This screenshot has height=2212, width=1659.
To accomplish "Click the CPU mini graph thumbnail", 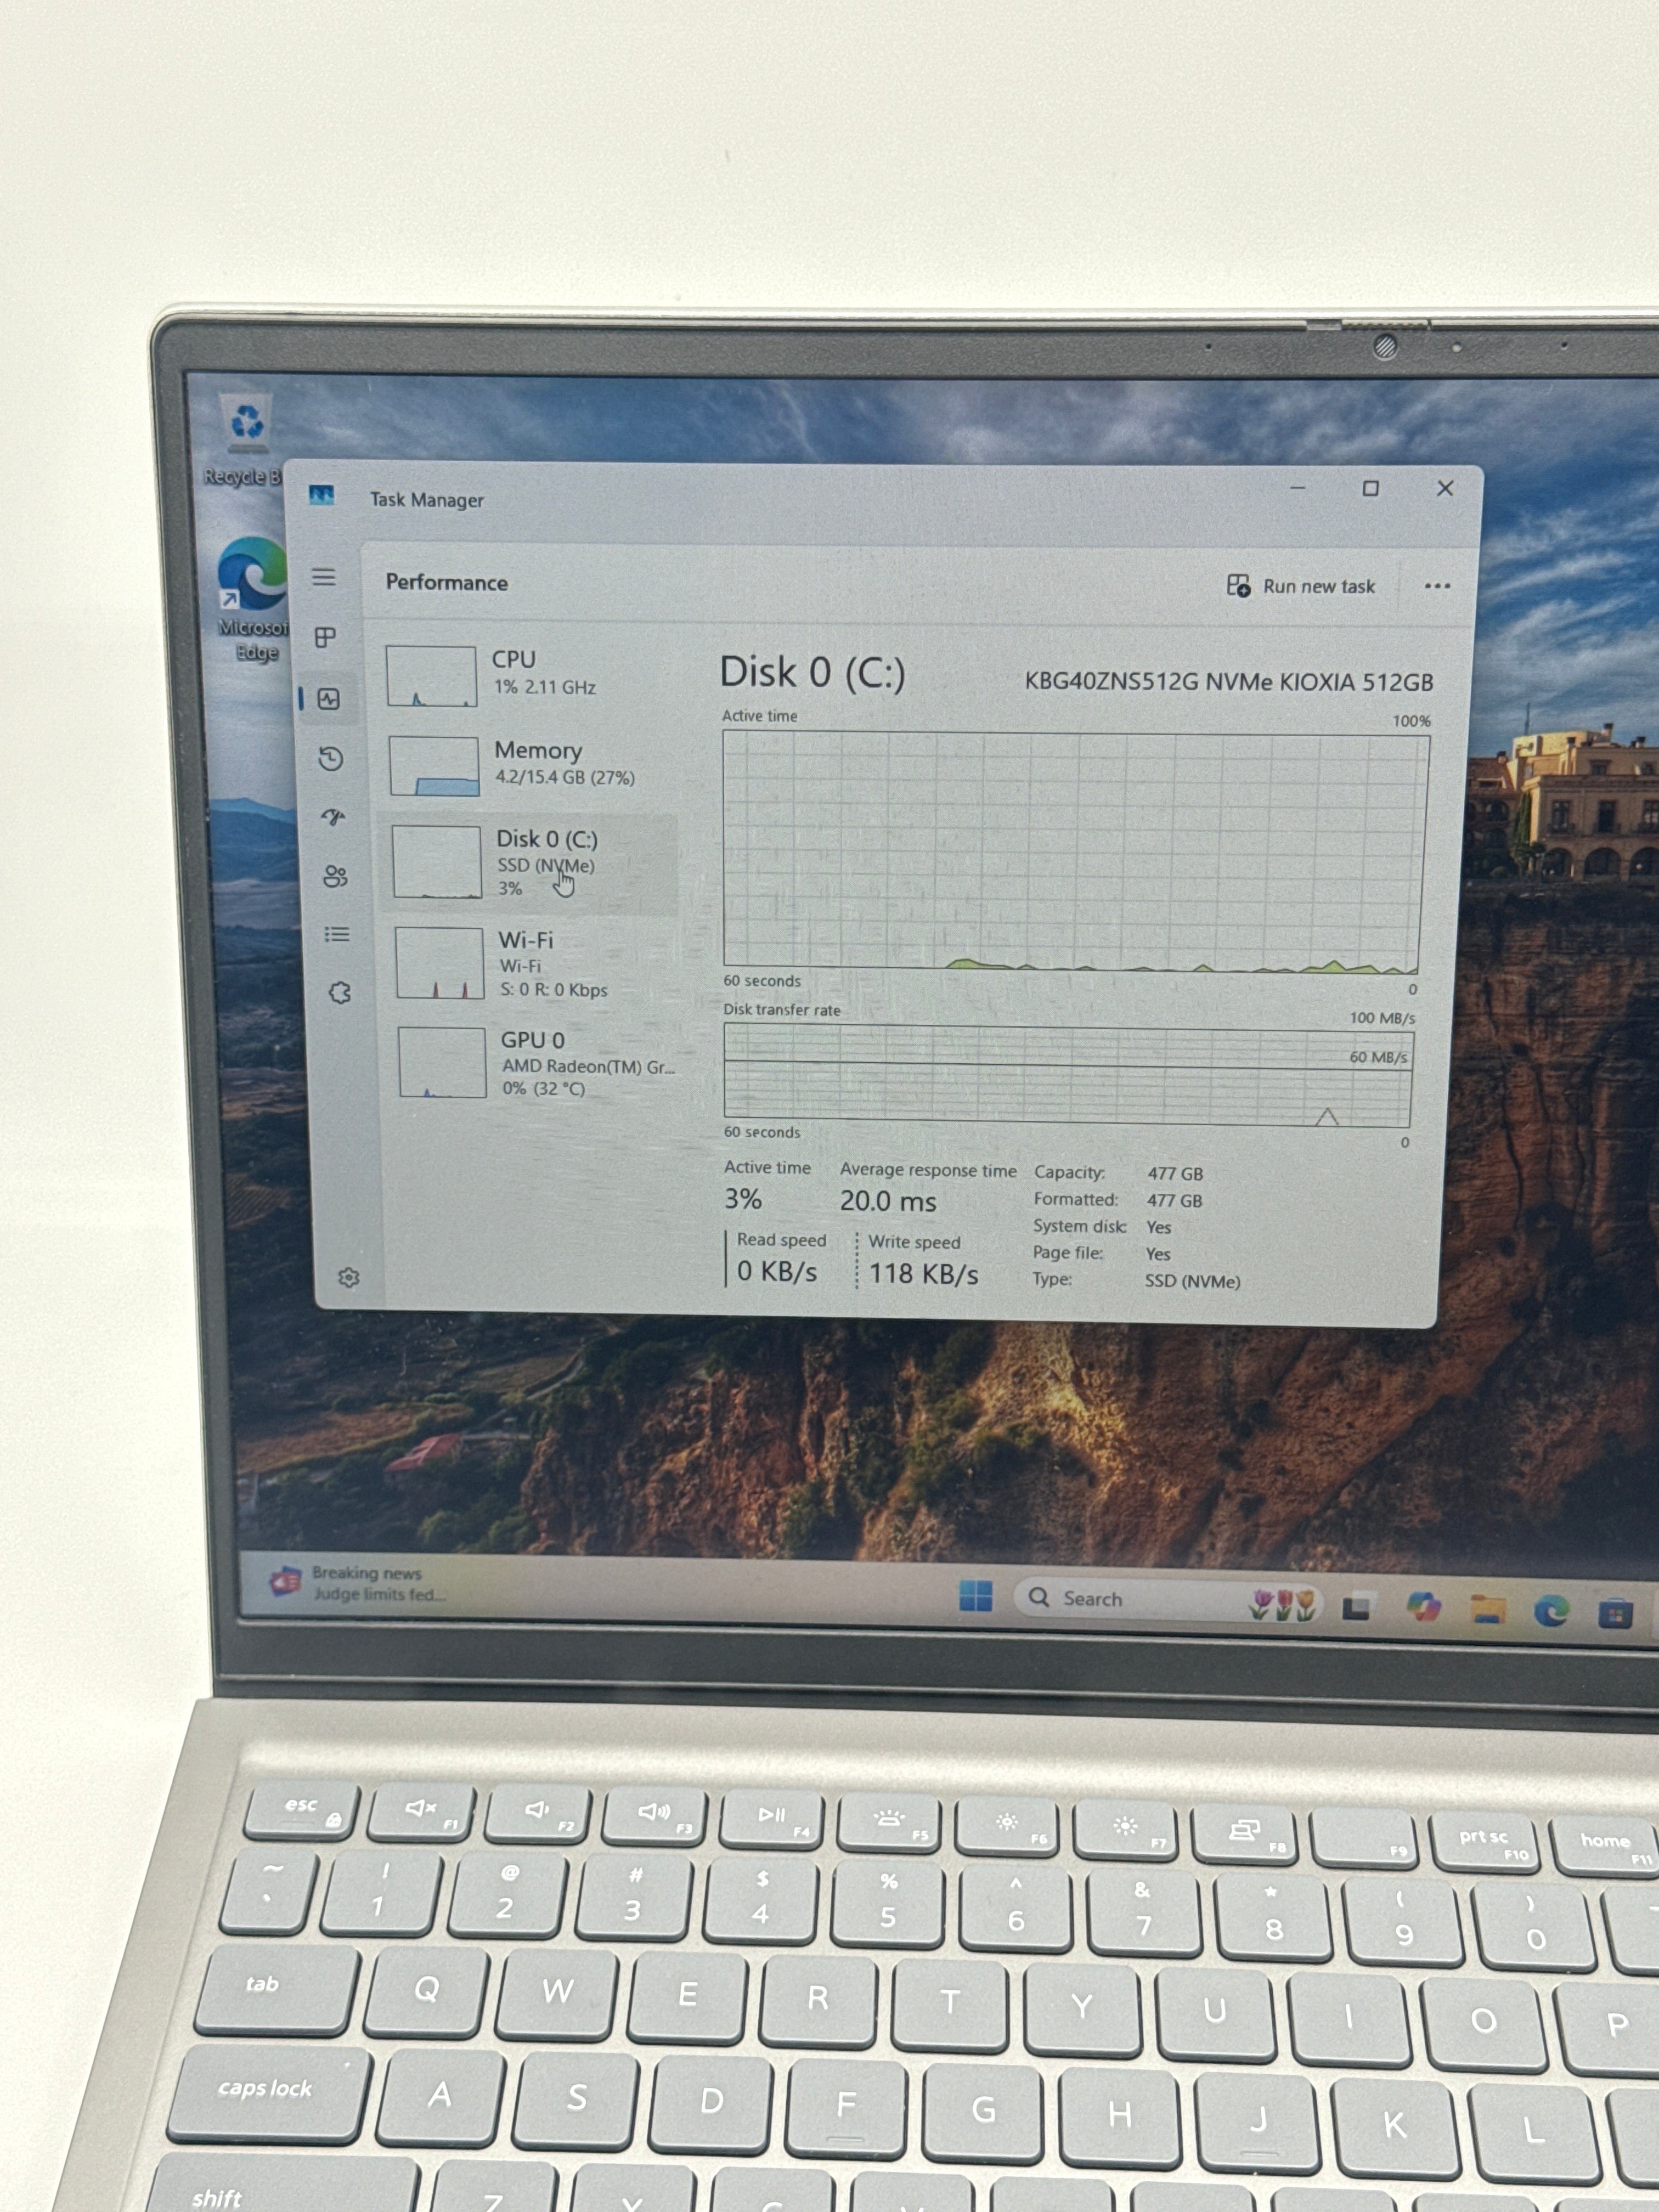I will pyautogui.click(x=431, y=676).
